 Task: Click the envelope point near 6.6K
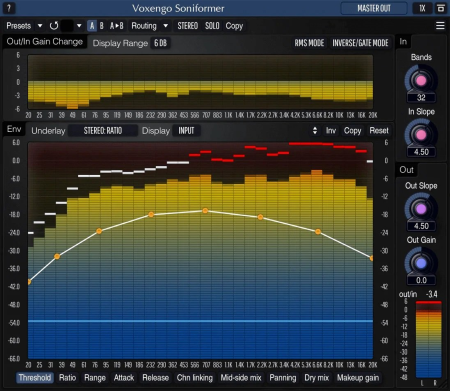pos(318,231)
